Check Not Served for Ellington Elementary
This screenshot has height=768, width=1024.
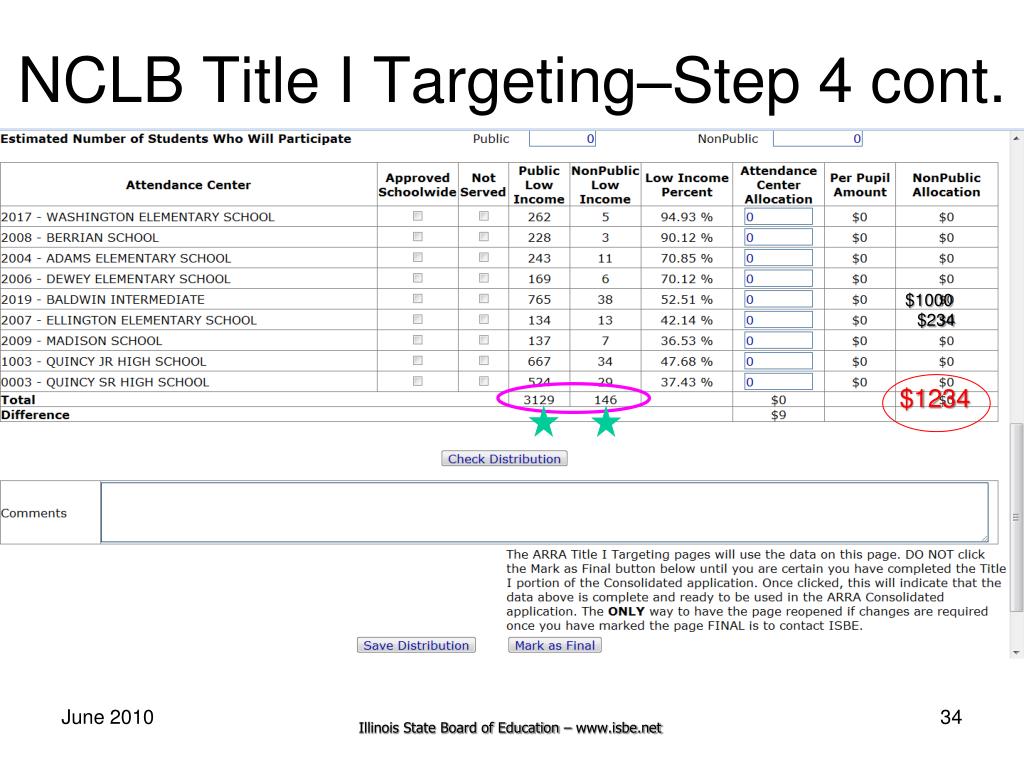pyautogui.click(x=484, y=319)
